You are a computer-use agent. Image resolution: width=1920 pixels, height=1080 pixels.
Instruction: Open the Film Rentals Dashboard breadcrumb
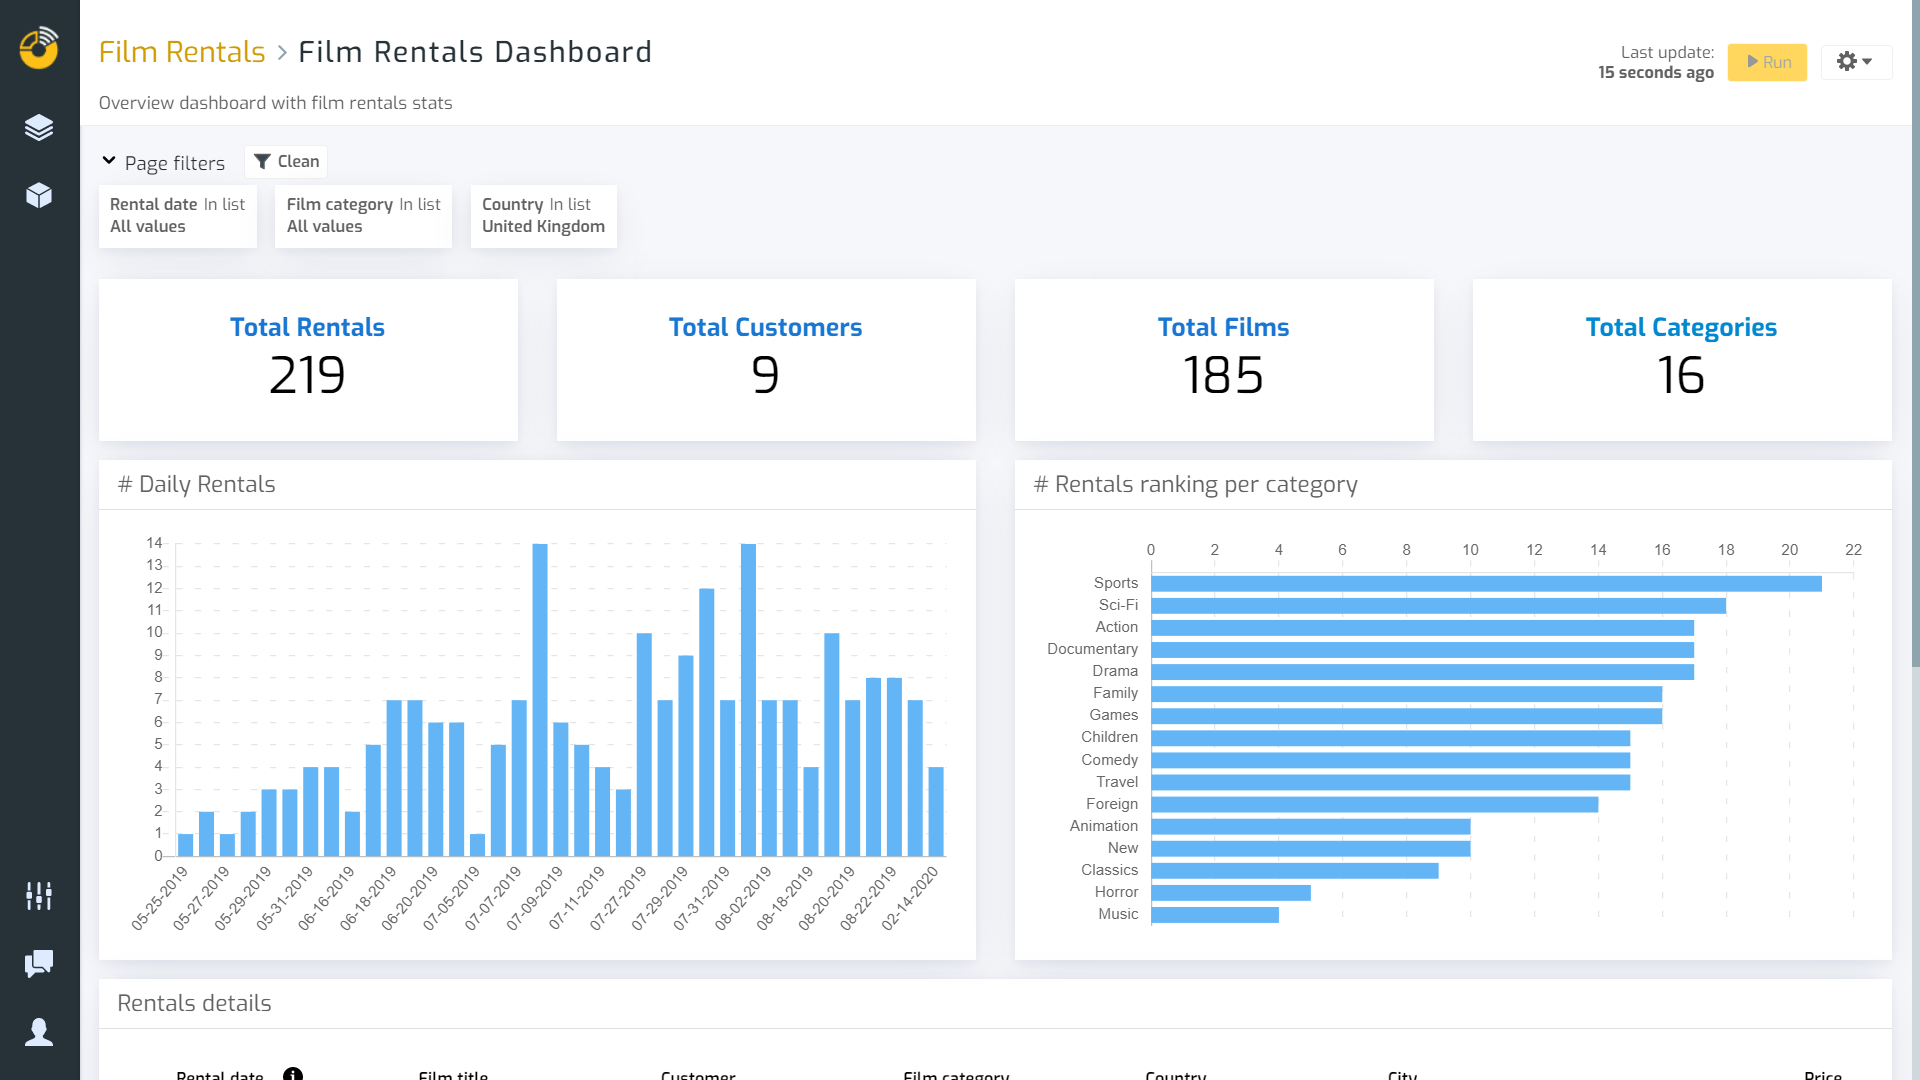pos(475,51)
